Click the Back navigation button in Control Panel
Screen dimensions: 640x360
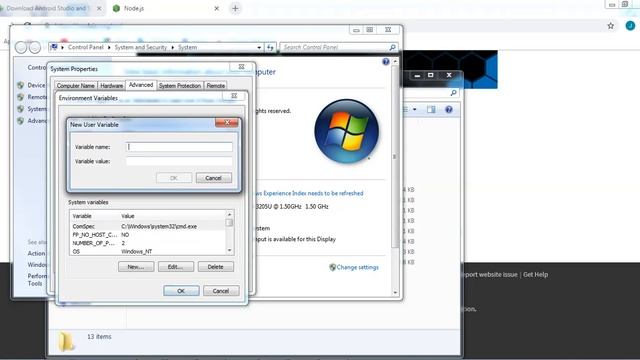click(x=21, y=47)
